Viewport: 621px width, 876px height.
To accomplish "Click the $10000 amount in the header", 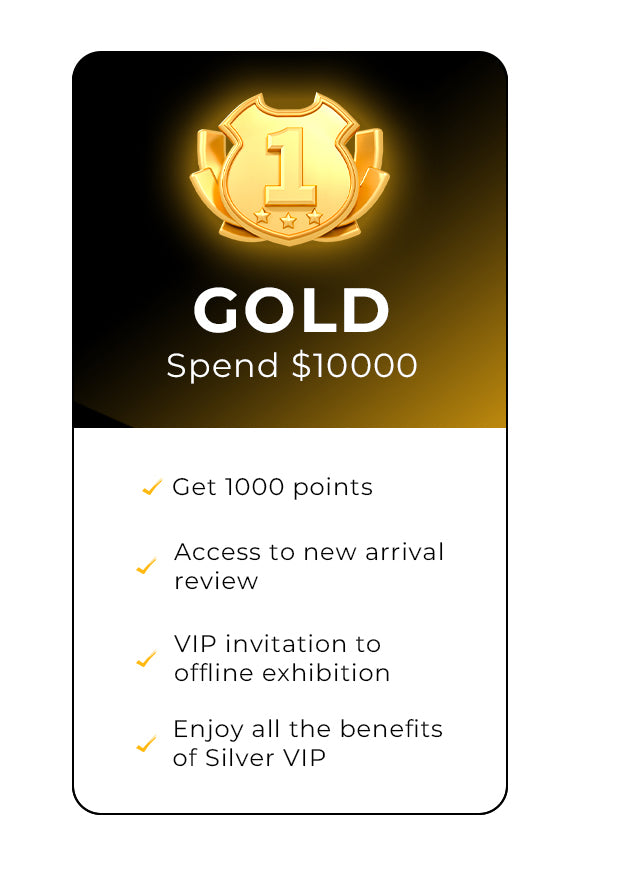I will click(x=354, y=366).
